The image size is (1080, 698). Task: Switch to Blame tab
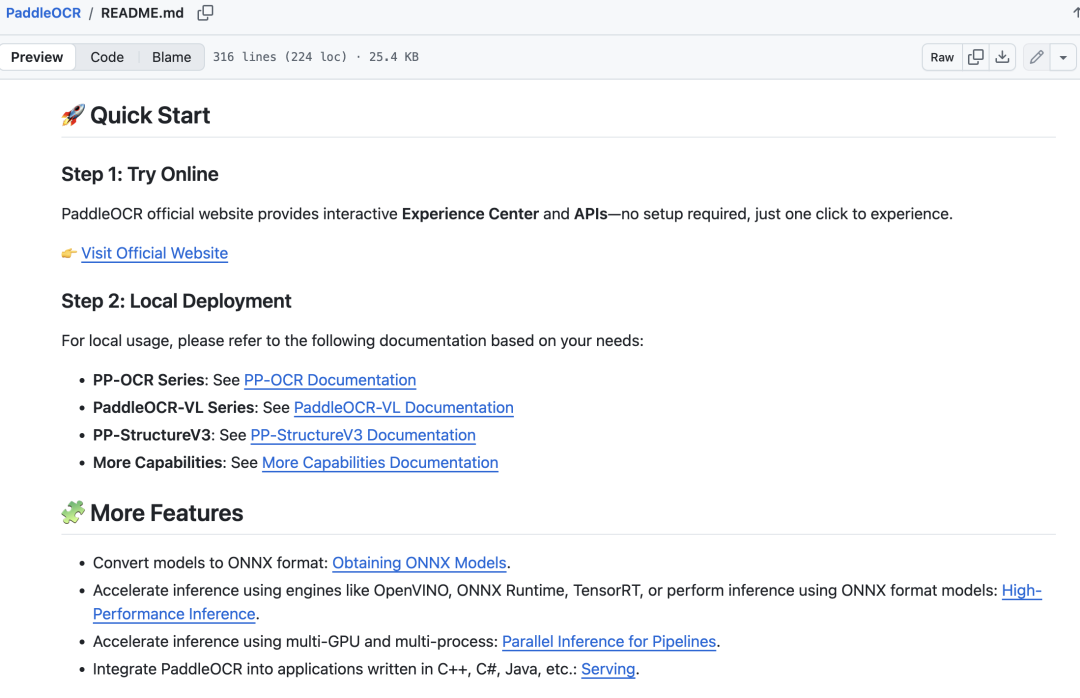pyautogui.click(x=172, y=57)
